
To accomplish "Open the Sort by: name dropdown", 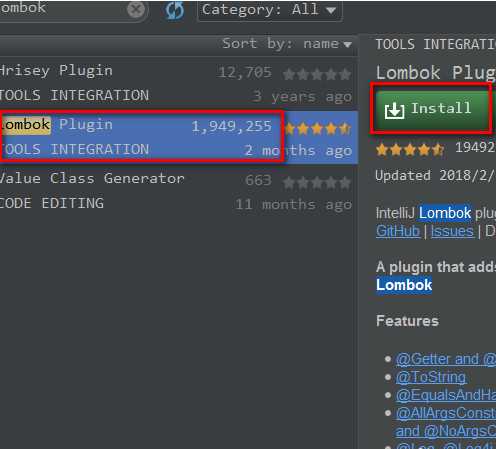I will 287,44.
